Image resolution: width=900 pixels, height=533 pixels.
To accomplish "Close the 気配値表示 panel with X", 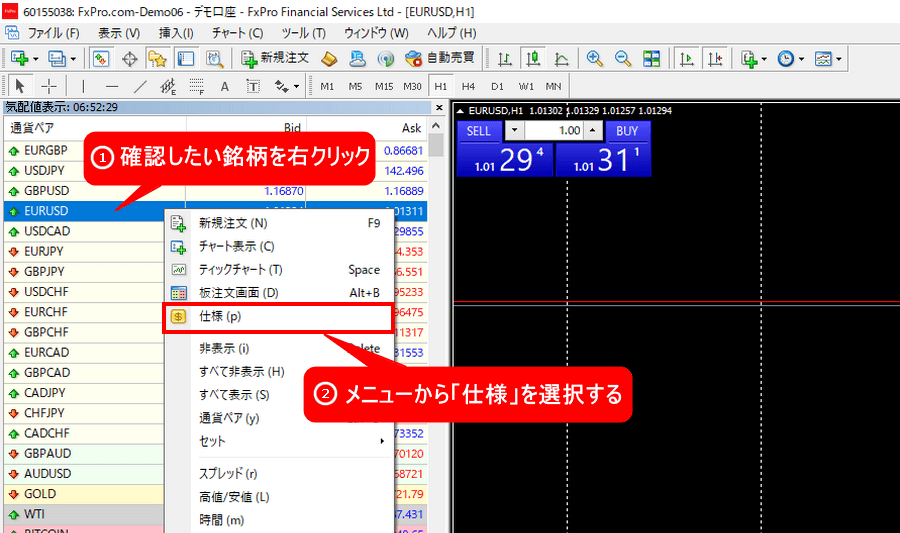I will tap(439, 107).
